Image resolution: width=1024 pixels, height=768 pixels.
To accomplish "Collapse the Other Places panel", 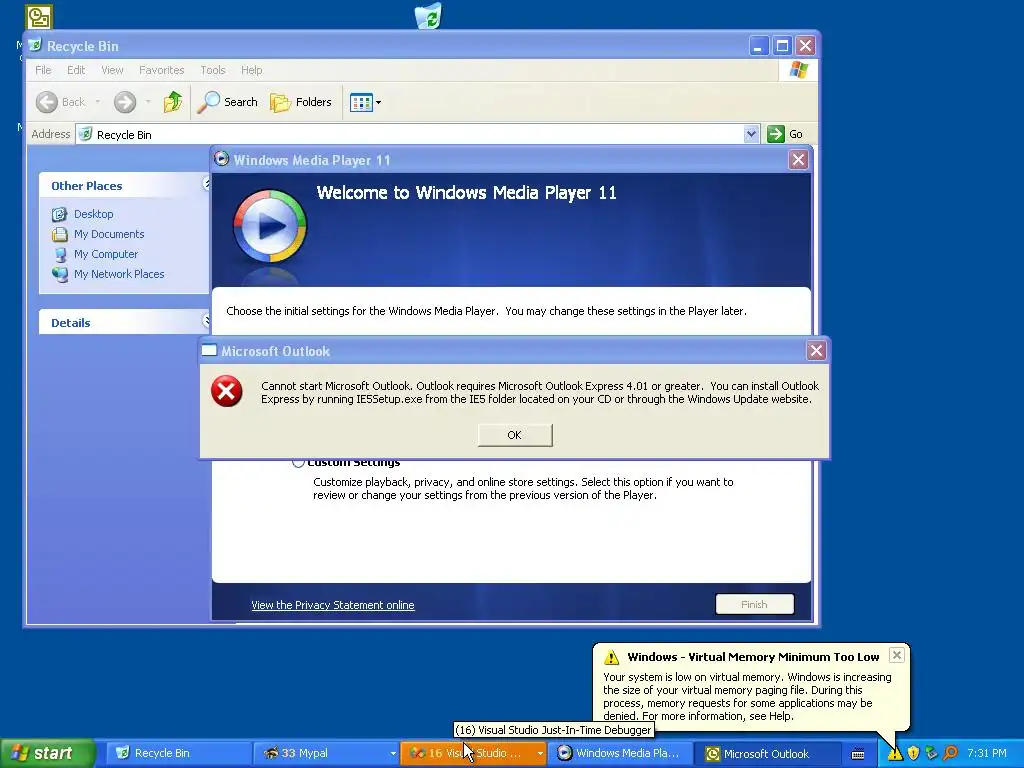I will tap(206, 185).
